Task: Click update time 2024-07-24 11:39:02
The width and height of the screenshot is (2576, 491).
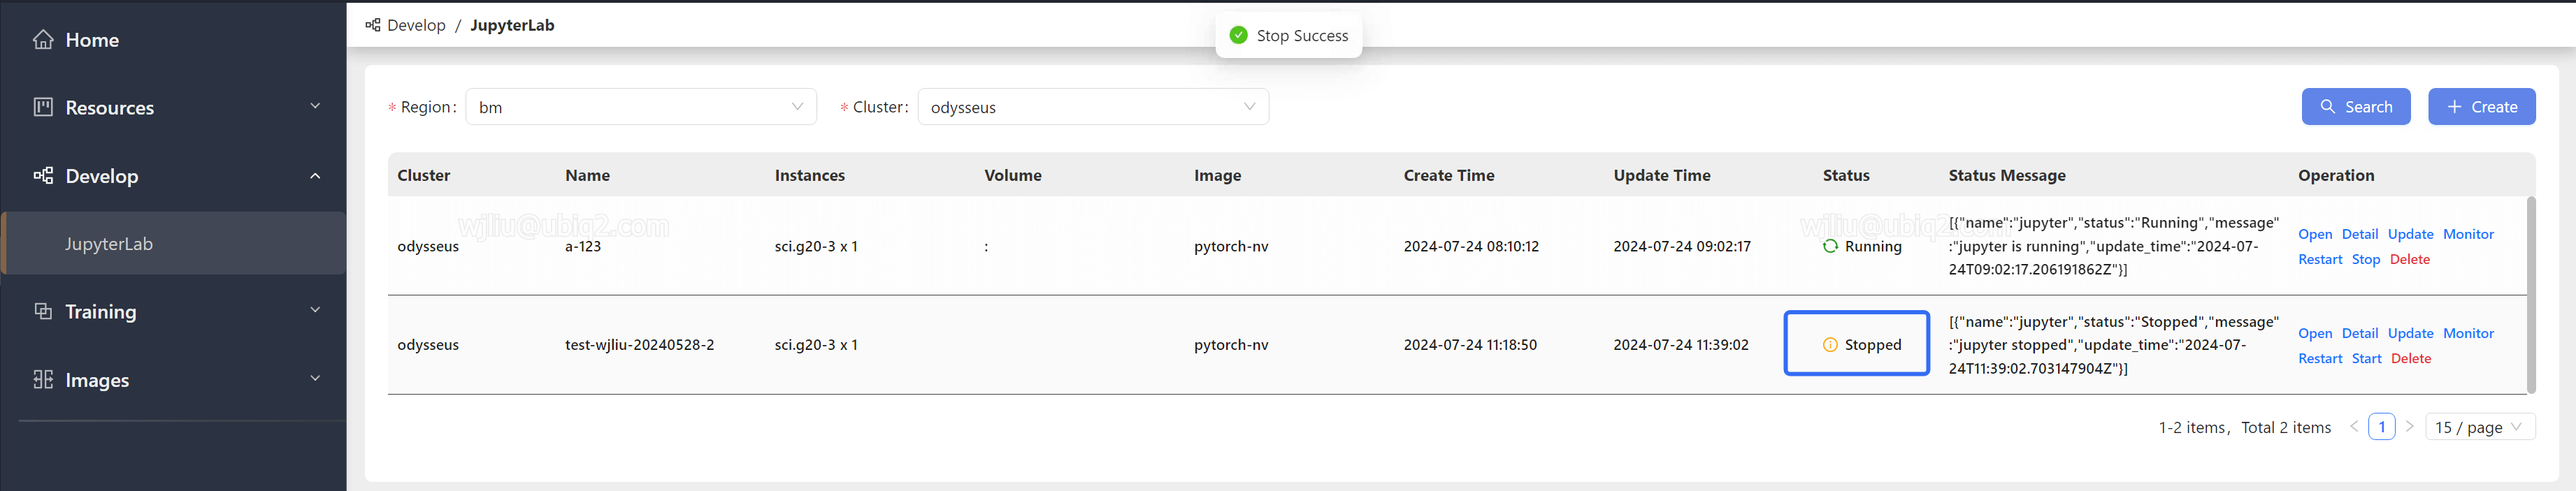Action: coord(1680,344)
